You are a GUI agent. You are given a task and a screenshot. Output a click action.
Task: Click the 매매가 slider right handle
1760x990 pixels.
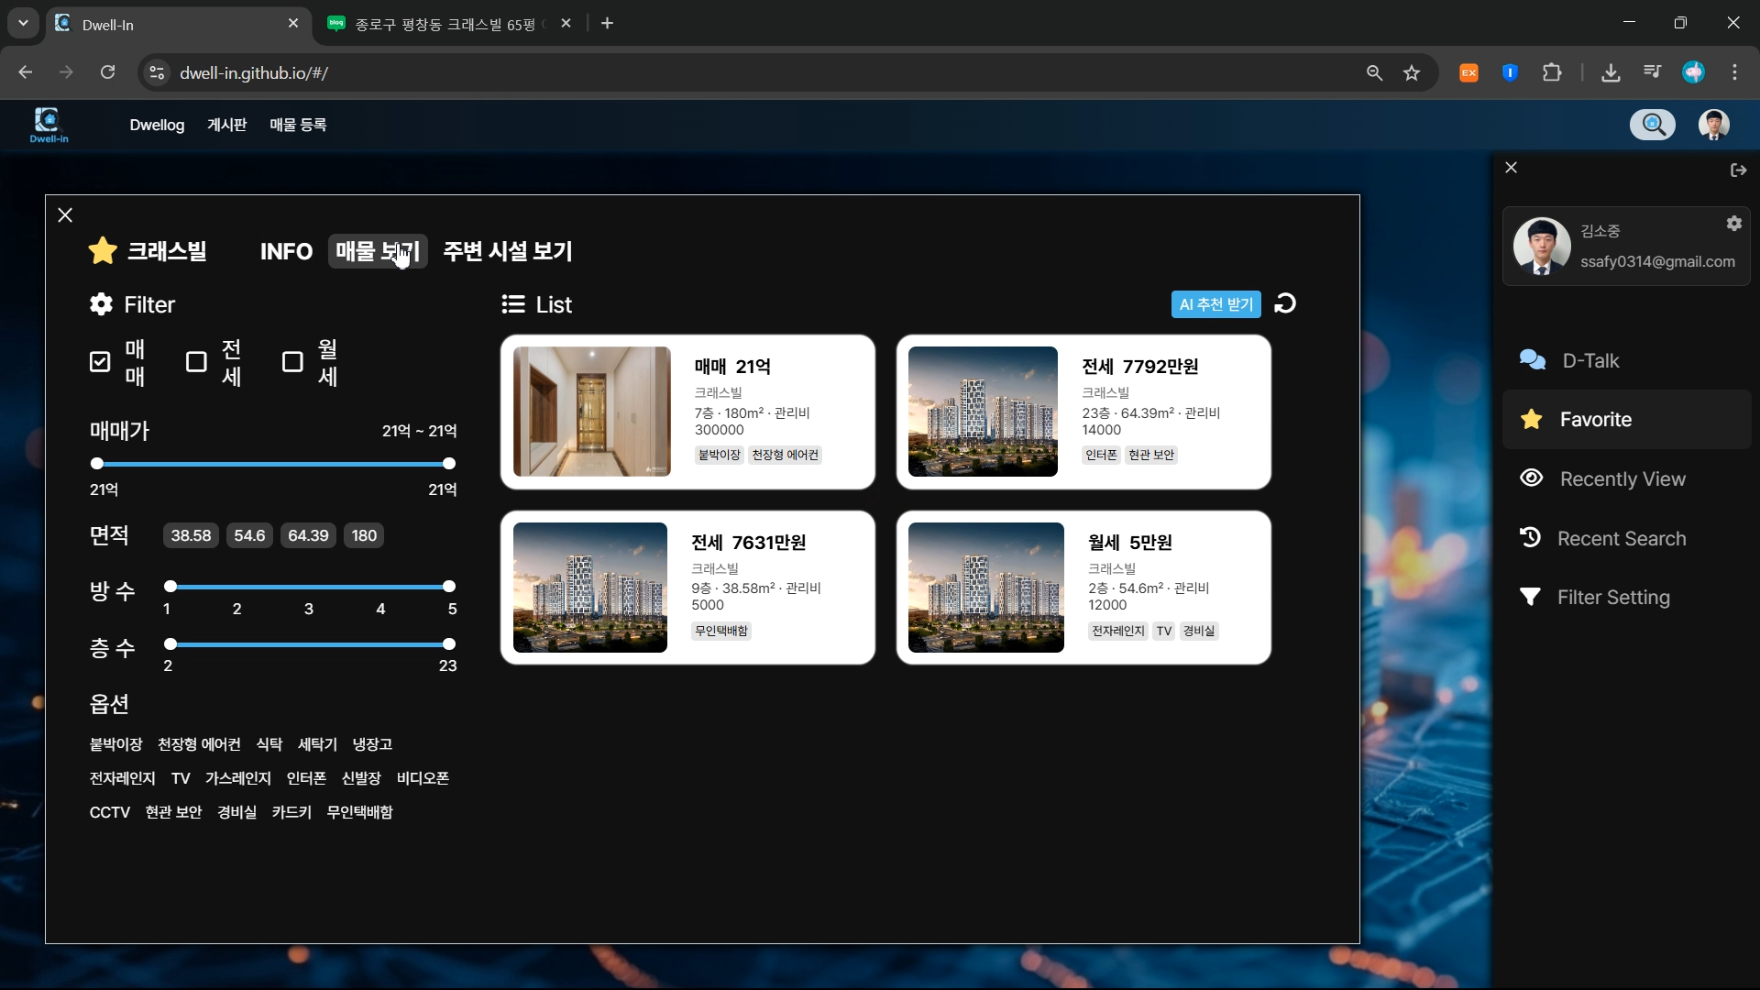449,463
